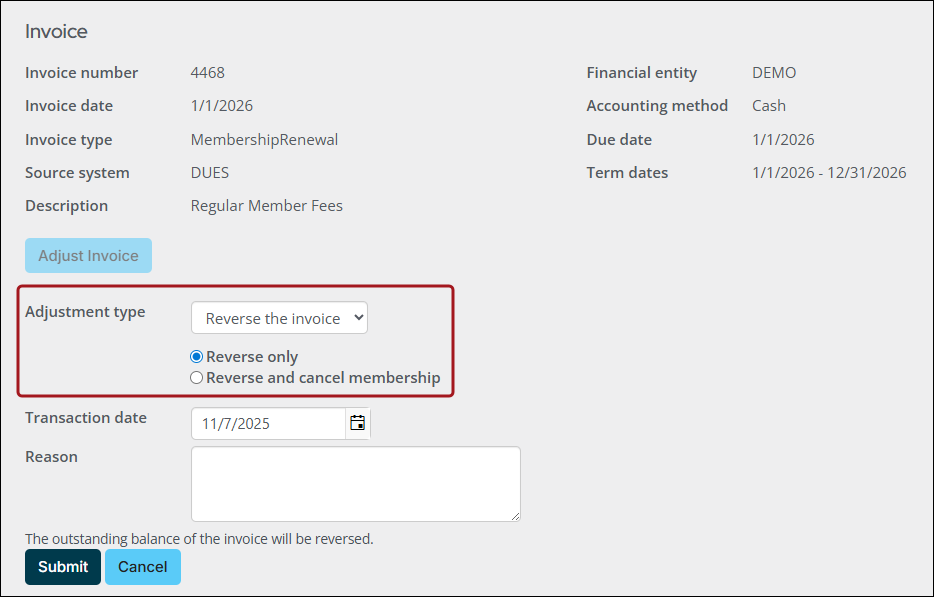Image resolution: width=934 pixels, height=597 pixels.
Task: Click the MembershipRenewal invoice type value
Action: tap(264, 139)
